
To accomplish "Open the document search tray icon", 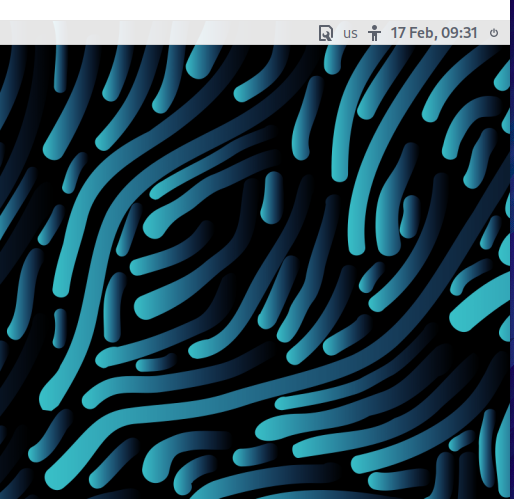I will pyautogui.click(x=325, y=33).
